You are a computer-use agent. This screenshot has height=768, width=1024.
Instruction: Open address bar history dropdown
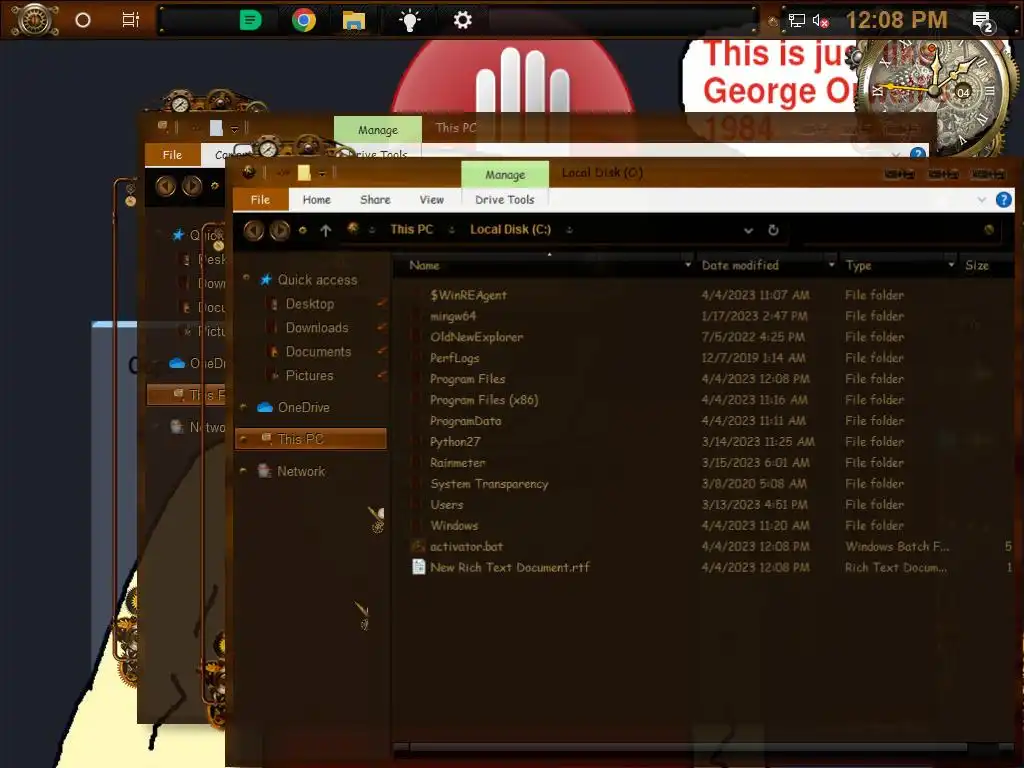click(x=748, y=231)
